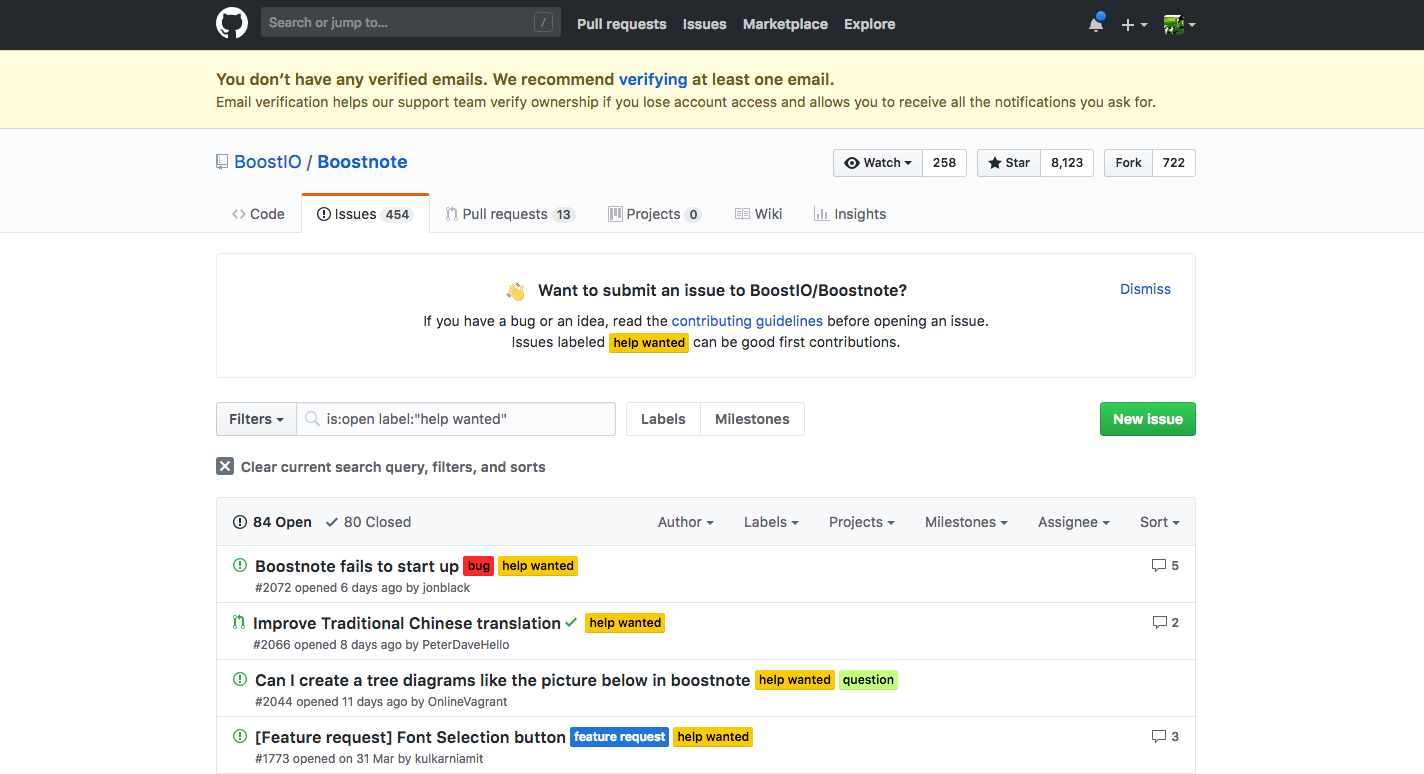Screen dimensions: 1424x774
Task: Open the Boostnote repository name link
Action: click(362, 162)
